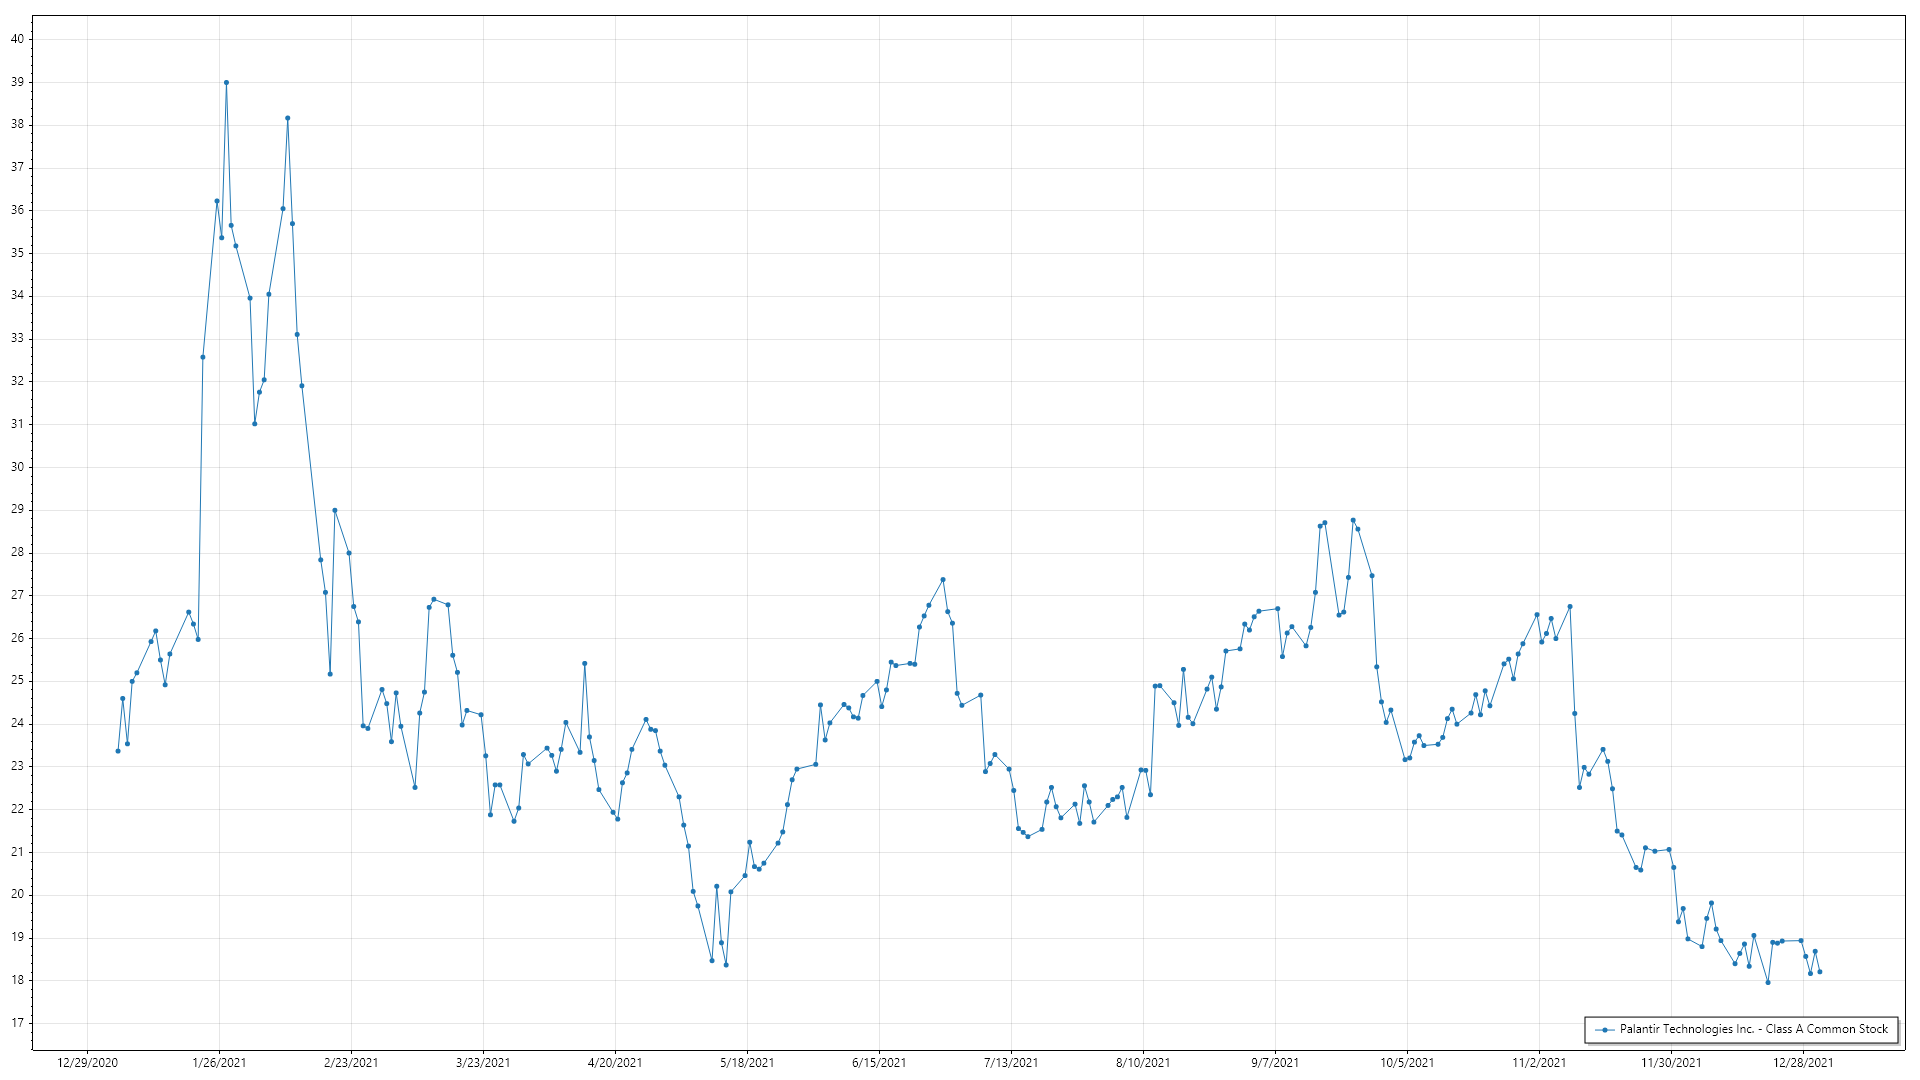Click the 25 value on the y-axis

[17, 681]
